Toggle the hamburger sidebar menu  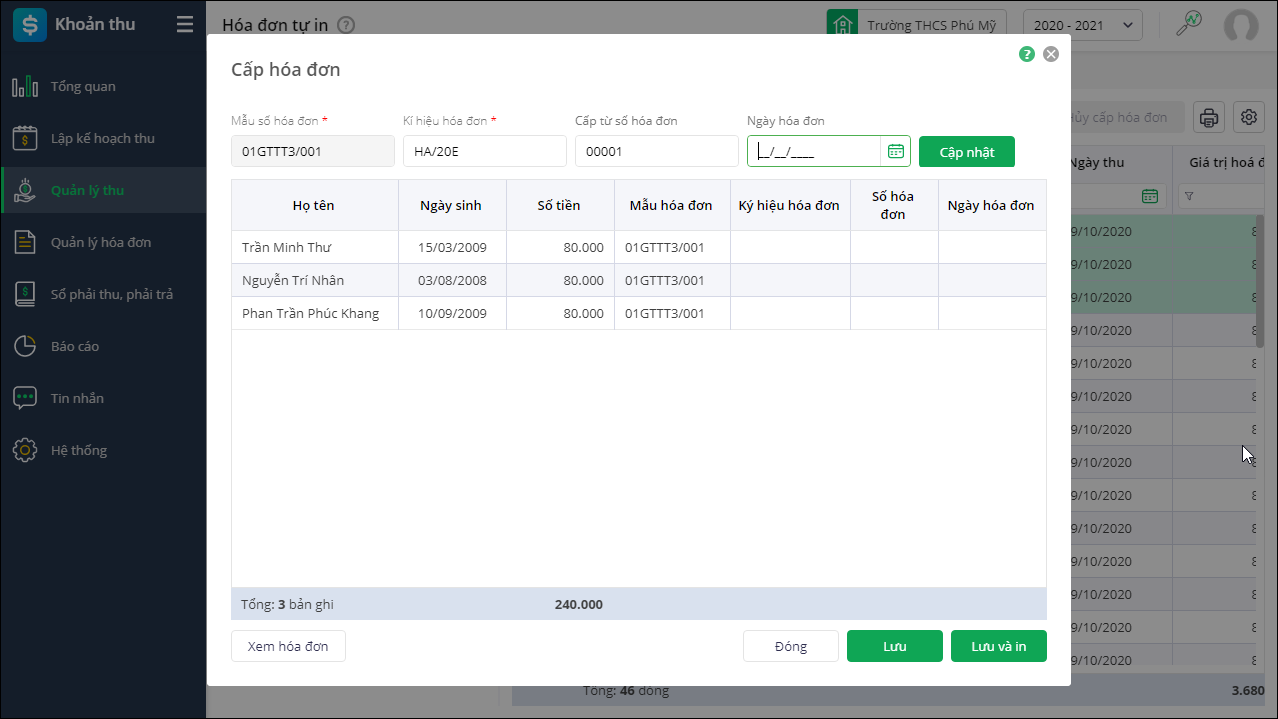coord(185,25)
